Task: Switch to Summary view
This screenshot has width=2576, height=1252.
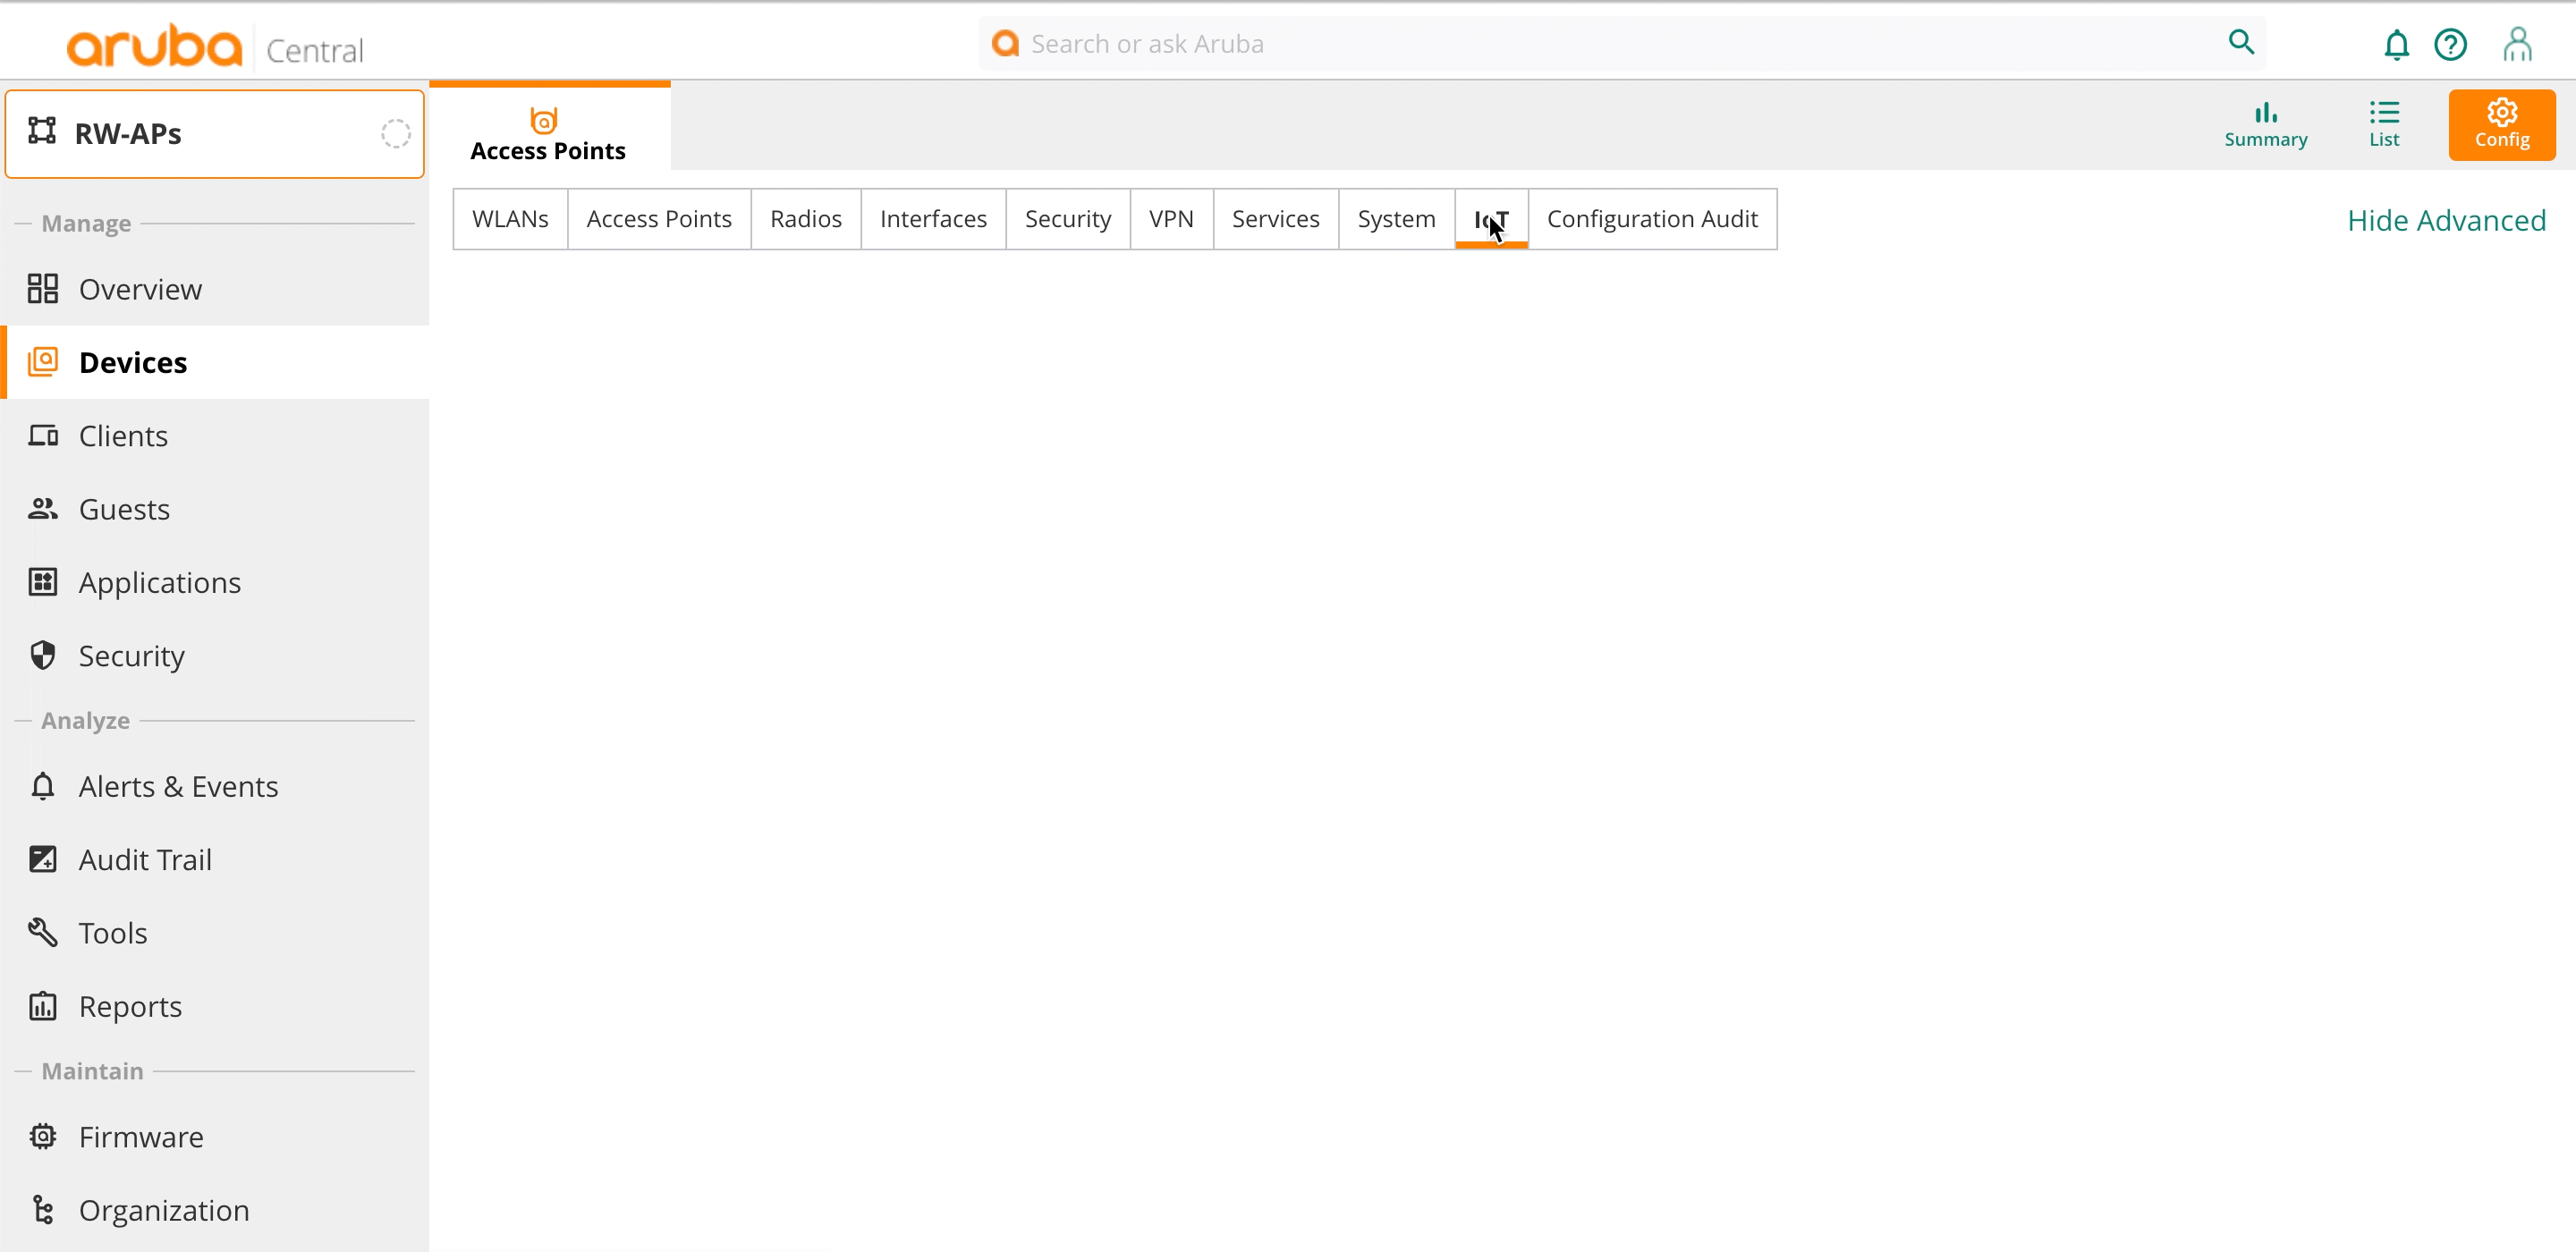Action: (x=2265, y=125)
